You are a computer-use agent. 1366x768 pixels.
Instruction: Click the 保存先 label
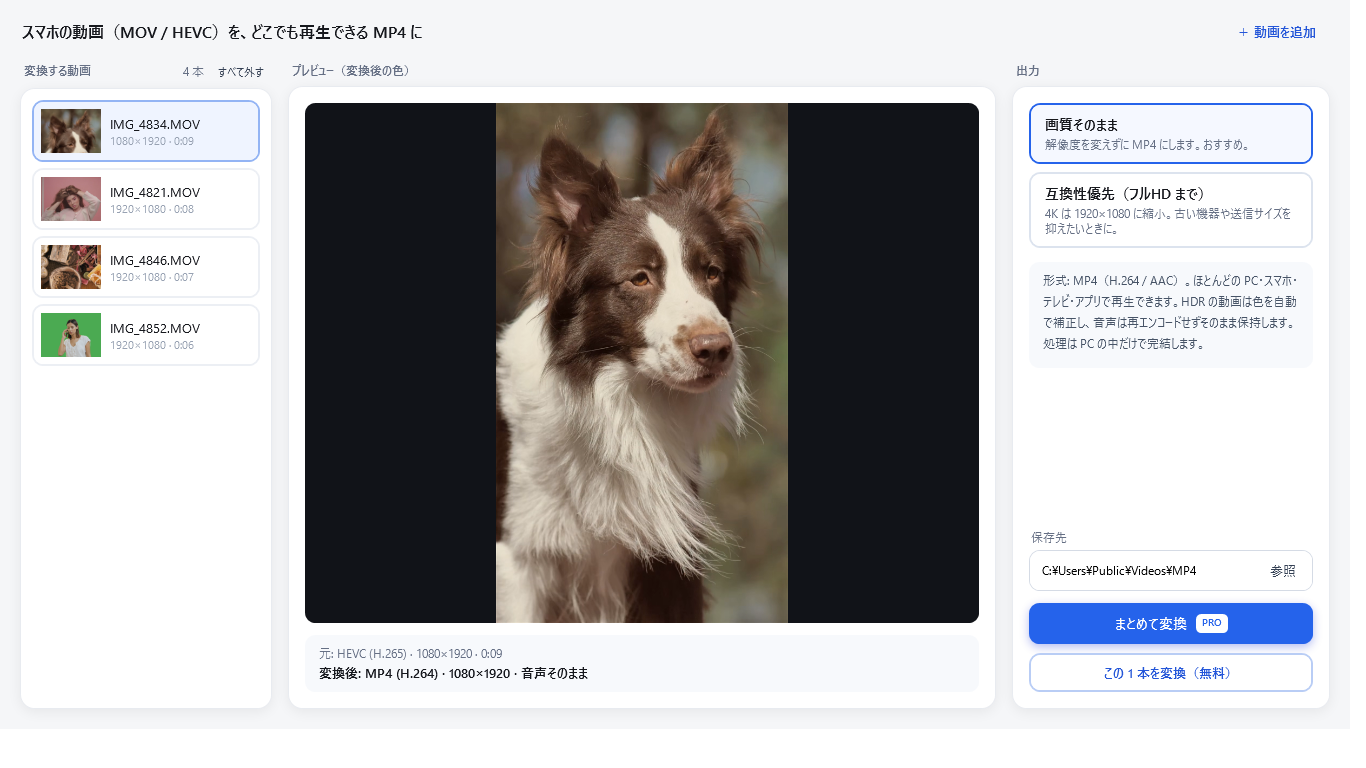point(1049,538)
